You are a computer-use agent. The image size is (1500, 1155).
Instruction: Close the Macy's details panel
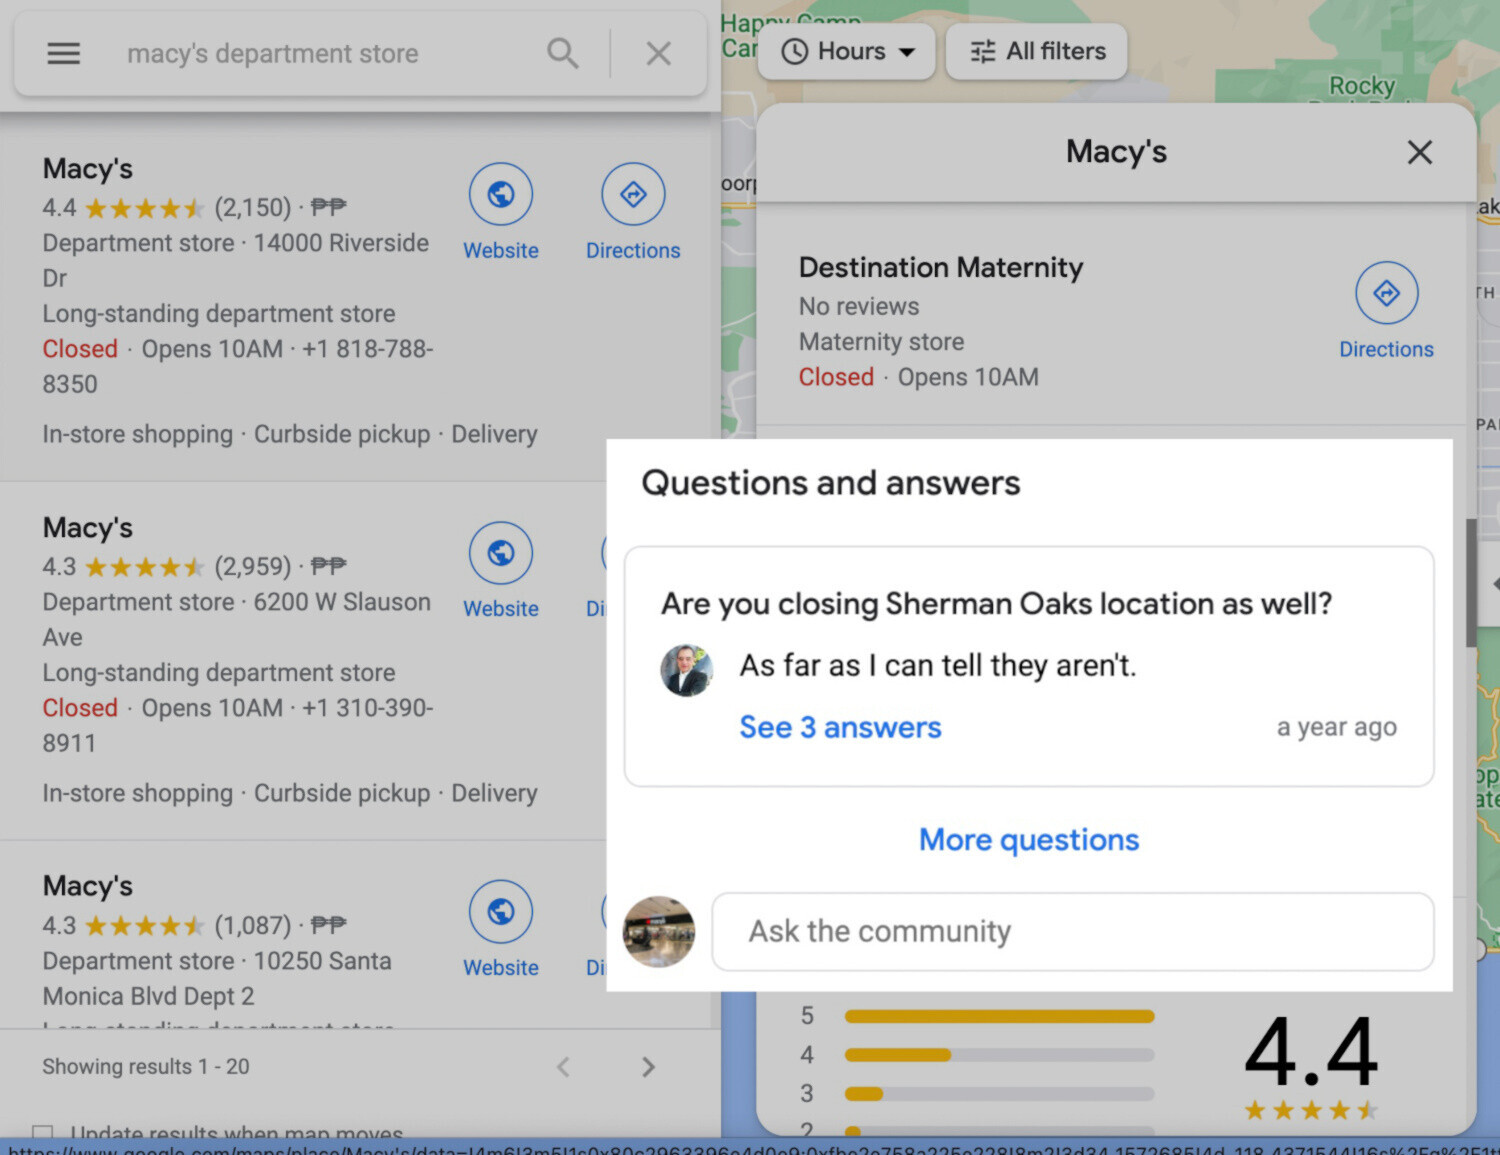1419,152
